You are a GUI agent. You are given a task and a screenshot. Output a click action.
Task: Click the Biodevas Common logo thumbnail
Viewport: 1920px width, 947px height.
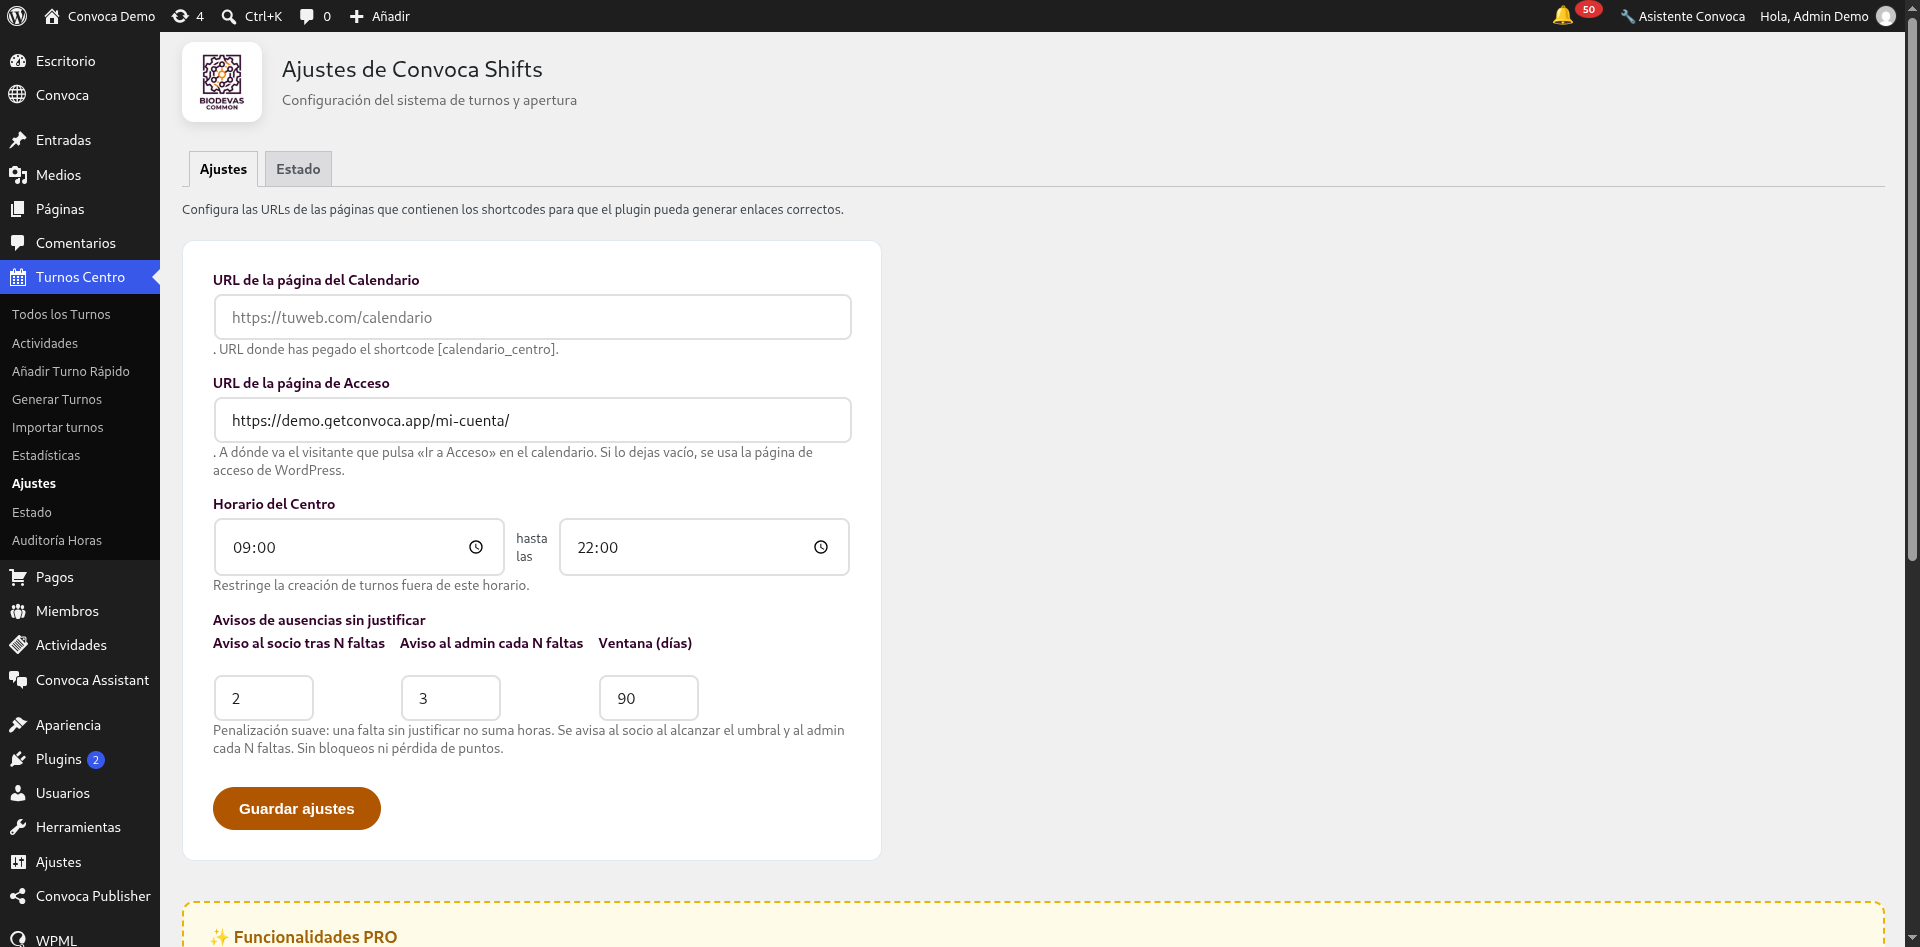222,82
